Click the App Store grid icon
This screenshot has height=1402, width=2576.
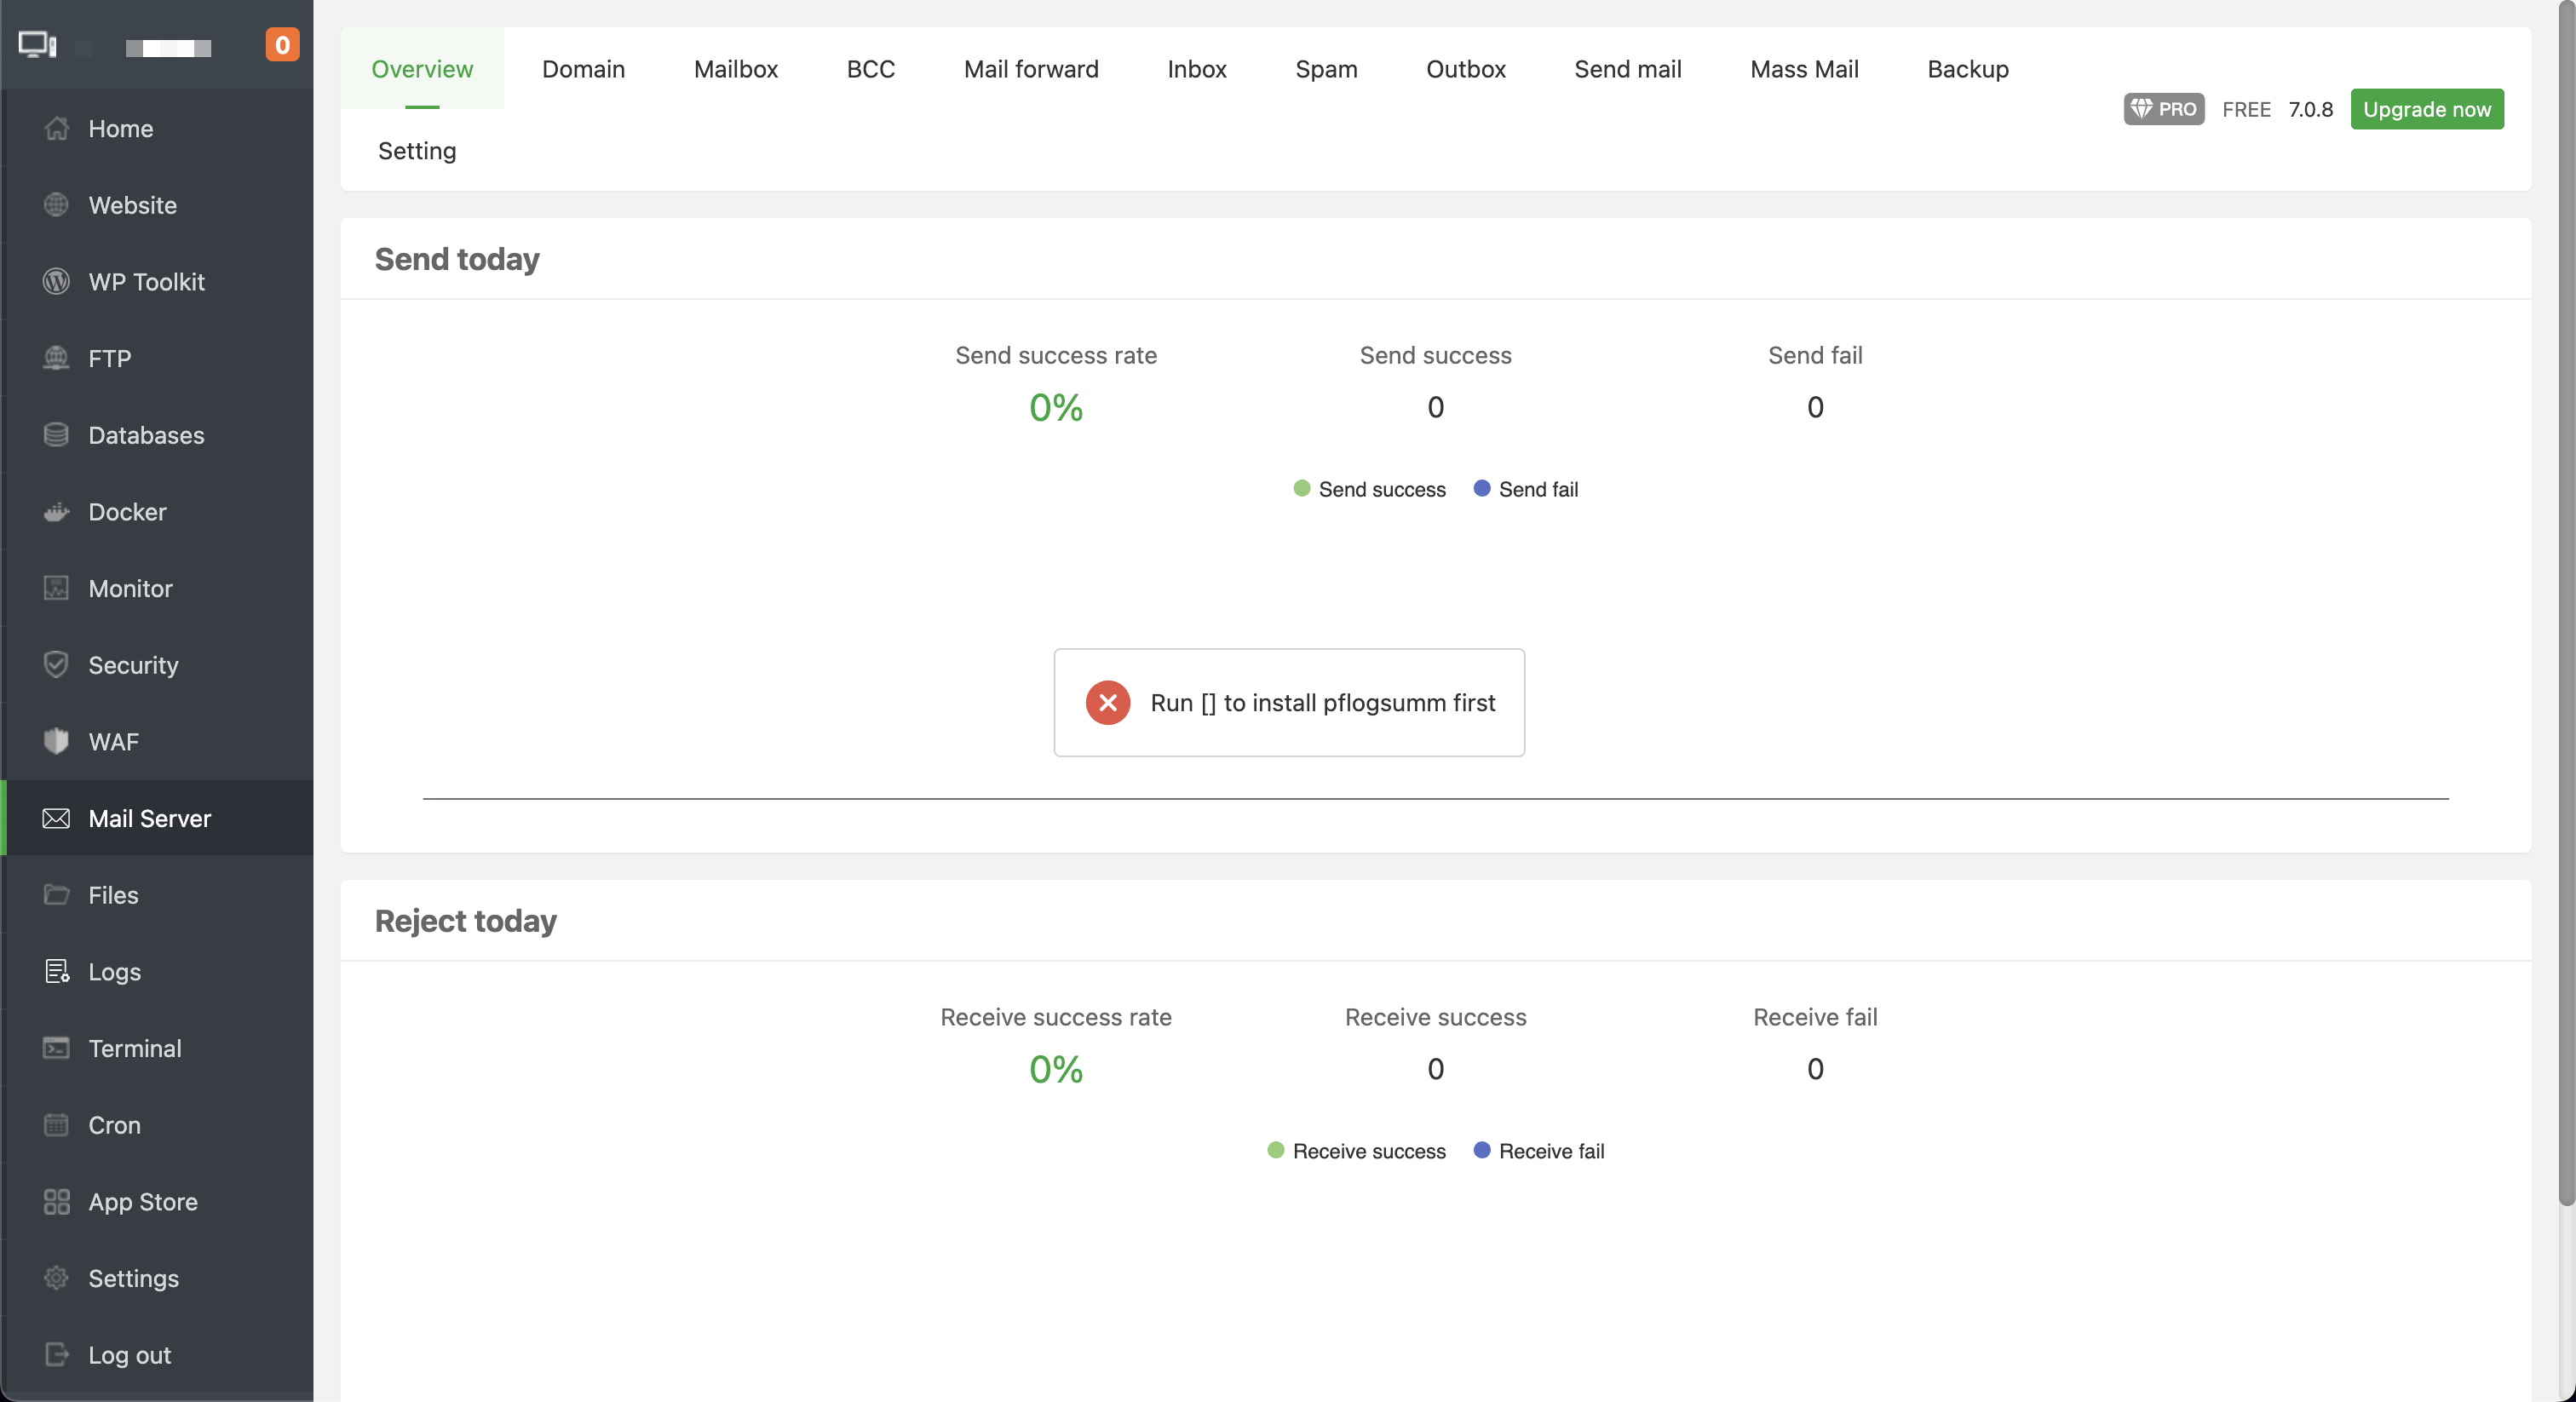coord(56,1202)
